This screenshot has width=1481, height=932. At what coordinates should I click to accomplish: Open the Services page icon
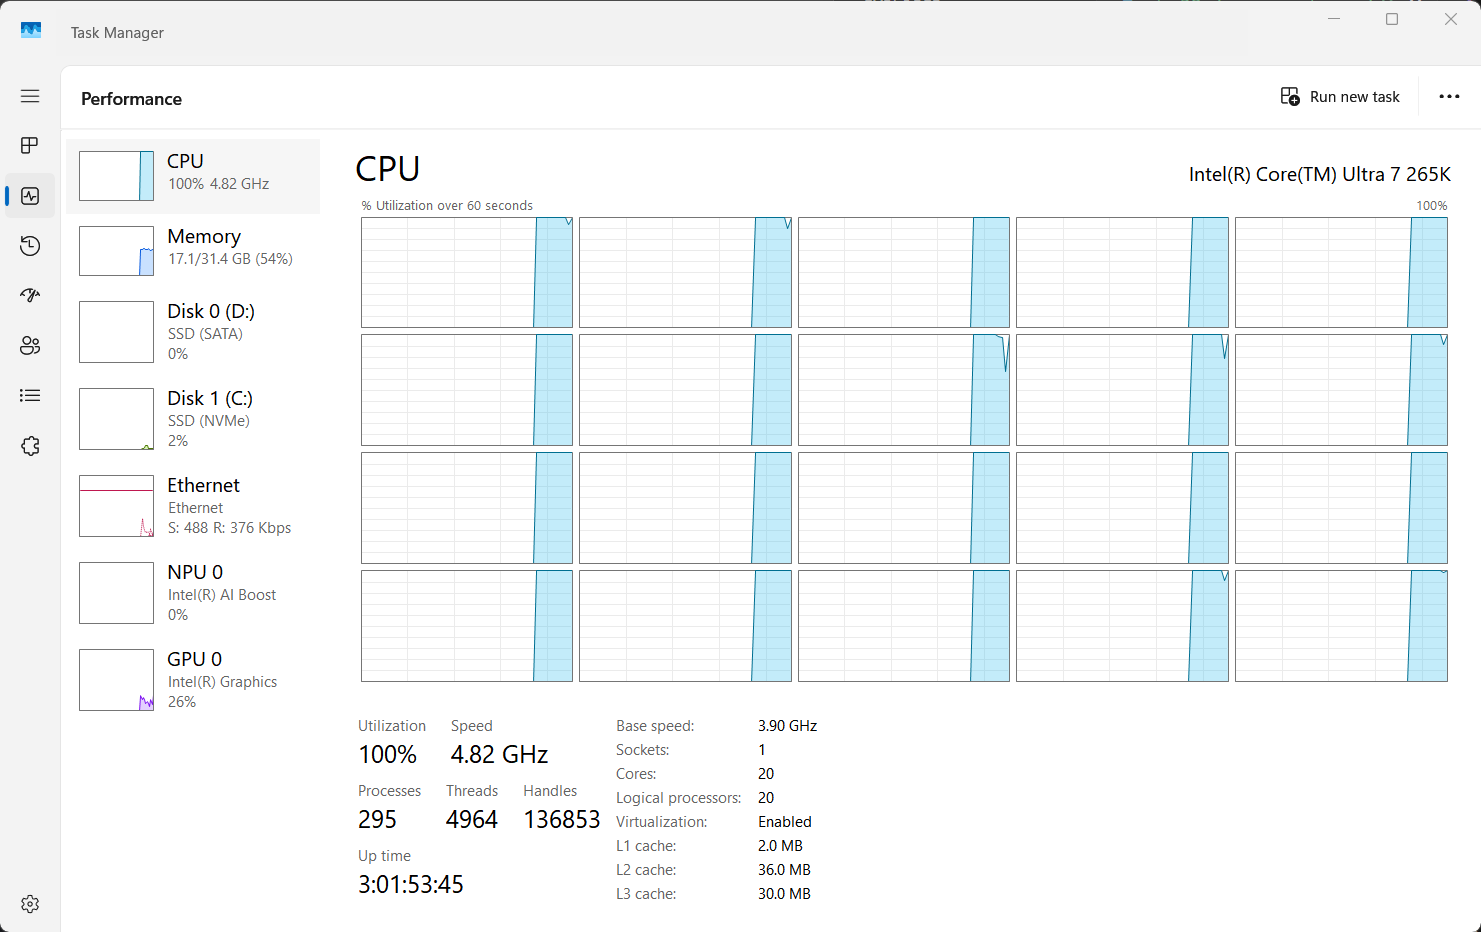(30, 446)
